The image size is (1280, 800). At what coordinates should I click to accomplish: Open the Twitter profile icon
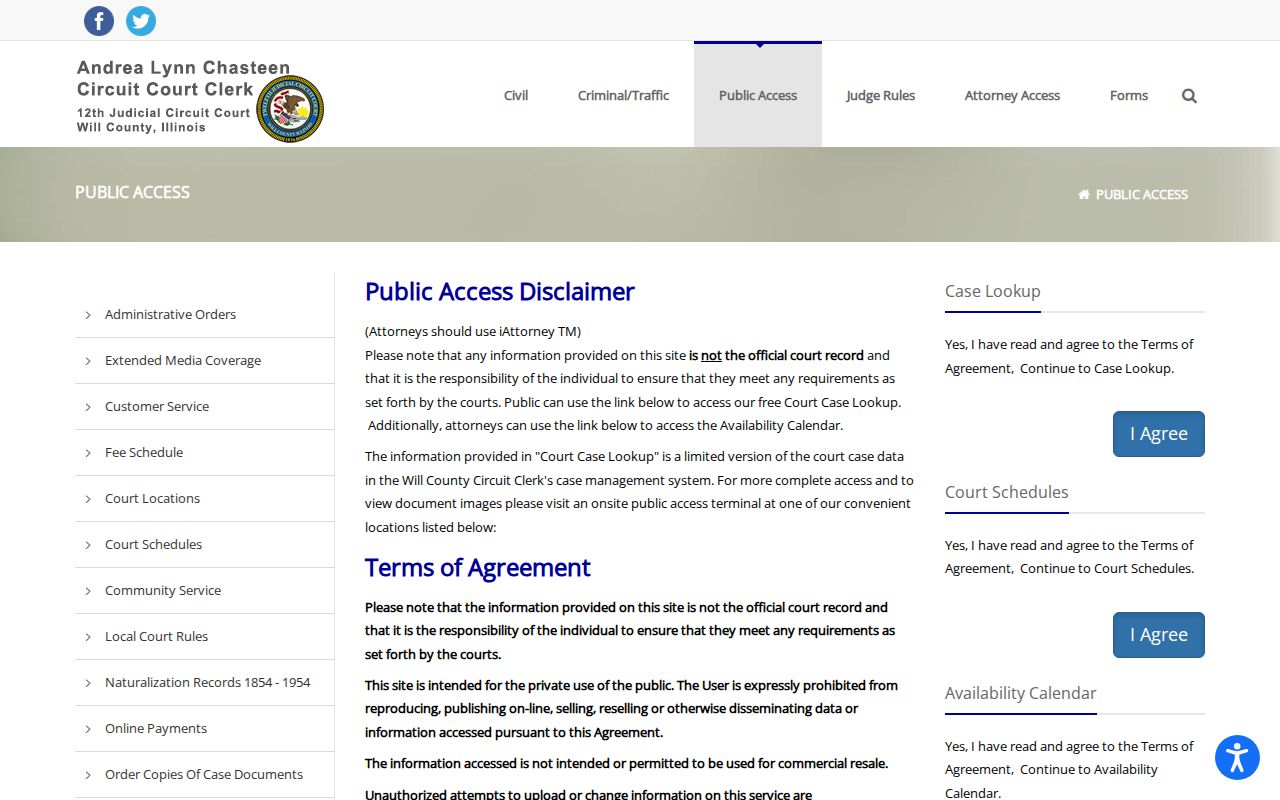coord(141,21)
